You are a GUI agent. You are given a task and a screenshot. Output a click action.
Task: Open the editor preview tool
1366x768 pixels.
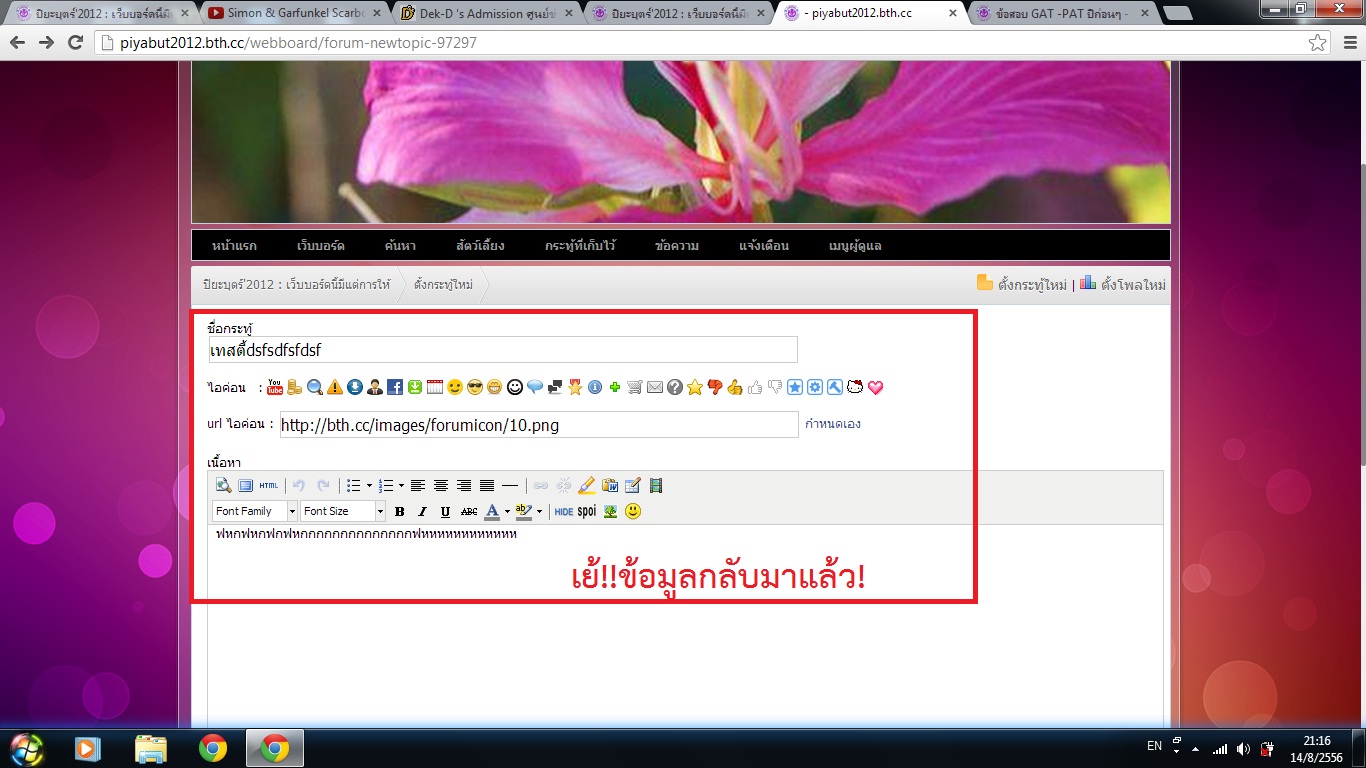coord(224,486)
